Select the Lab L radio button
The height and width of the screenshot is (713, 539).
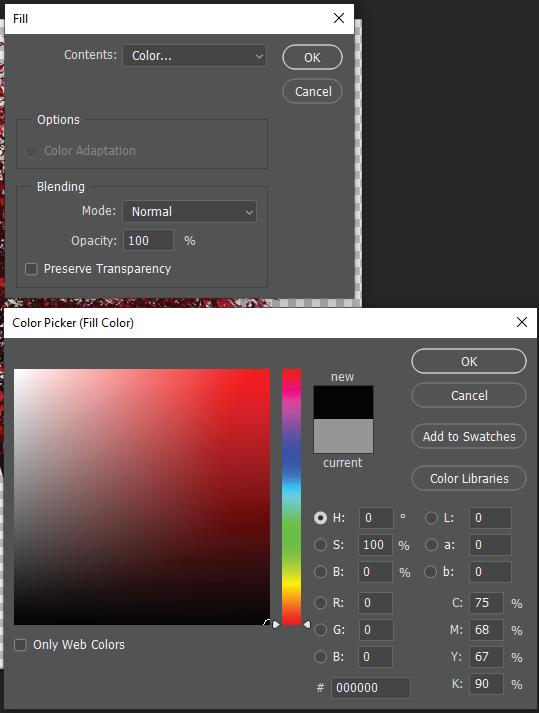[431, 517]
